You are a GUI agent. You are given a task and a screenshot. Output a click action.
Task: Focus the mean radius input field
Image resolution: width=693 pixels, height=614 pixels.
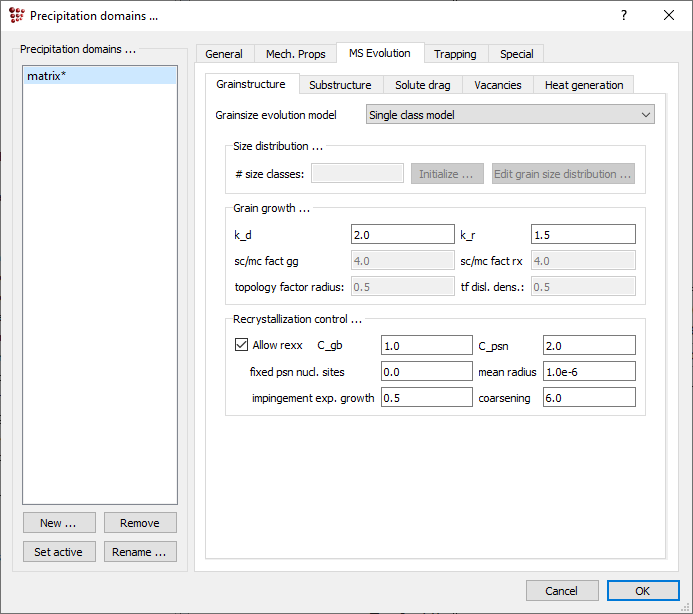pyautogui.click(x=589, y=371)
